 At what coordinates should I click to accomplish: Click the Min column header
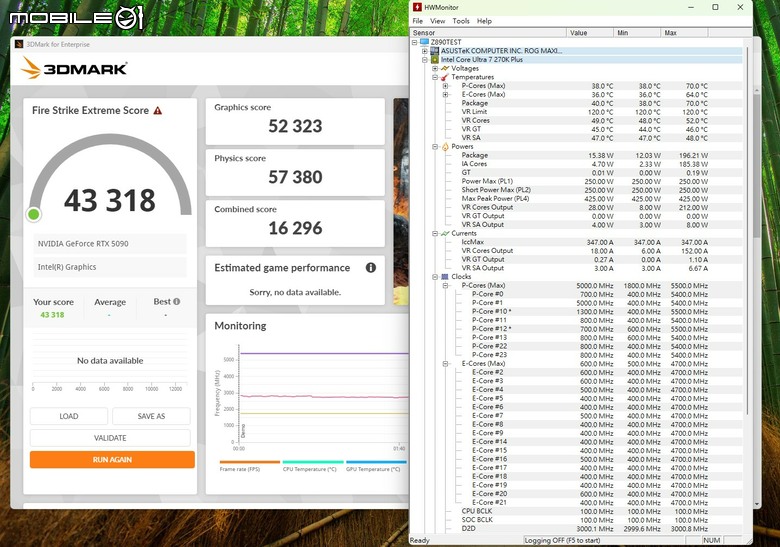tap(637, 33)
